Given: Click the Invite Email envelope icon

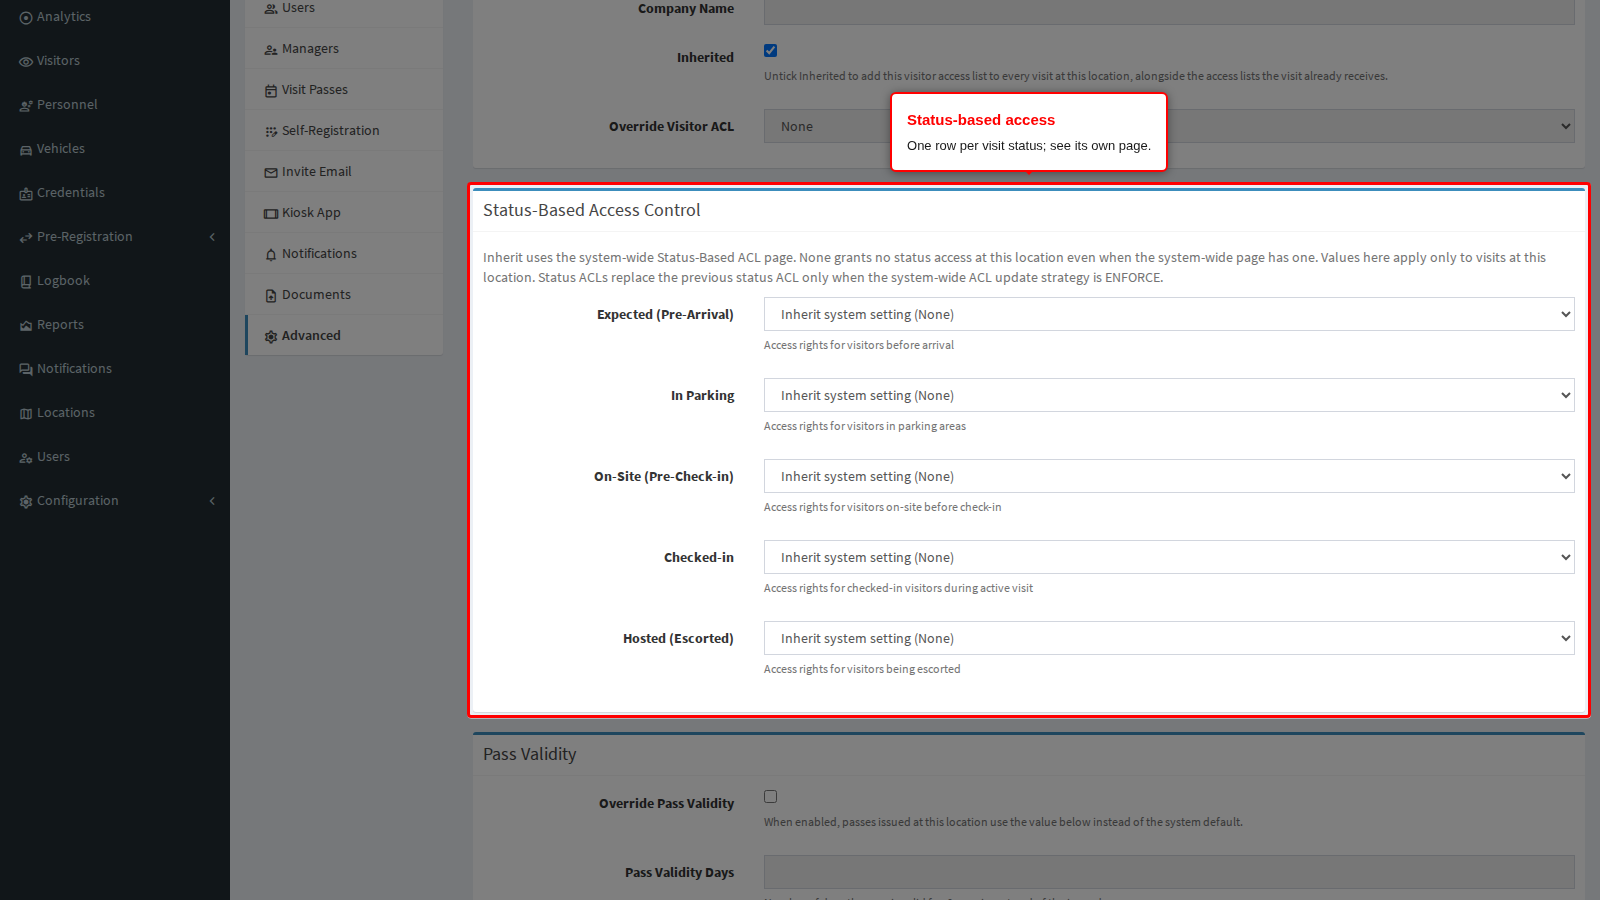Looking at the screenshot, I should [271, 173].
